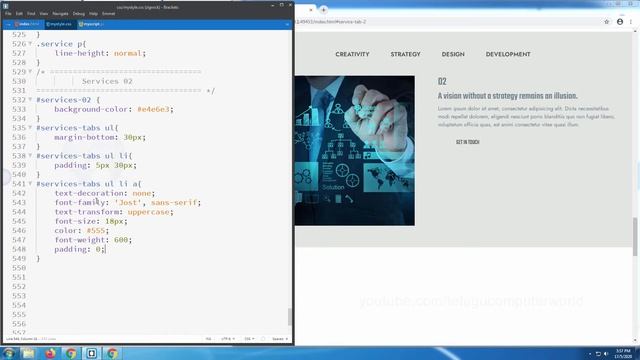Open the Edit menu in Brackets
Viewport: 640px width, 360px height.
coord(19,13)
